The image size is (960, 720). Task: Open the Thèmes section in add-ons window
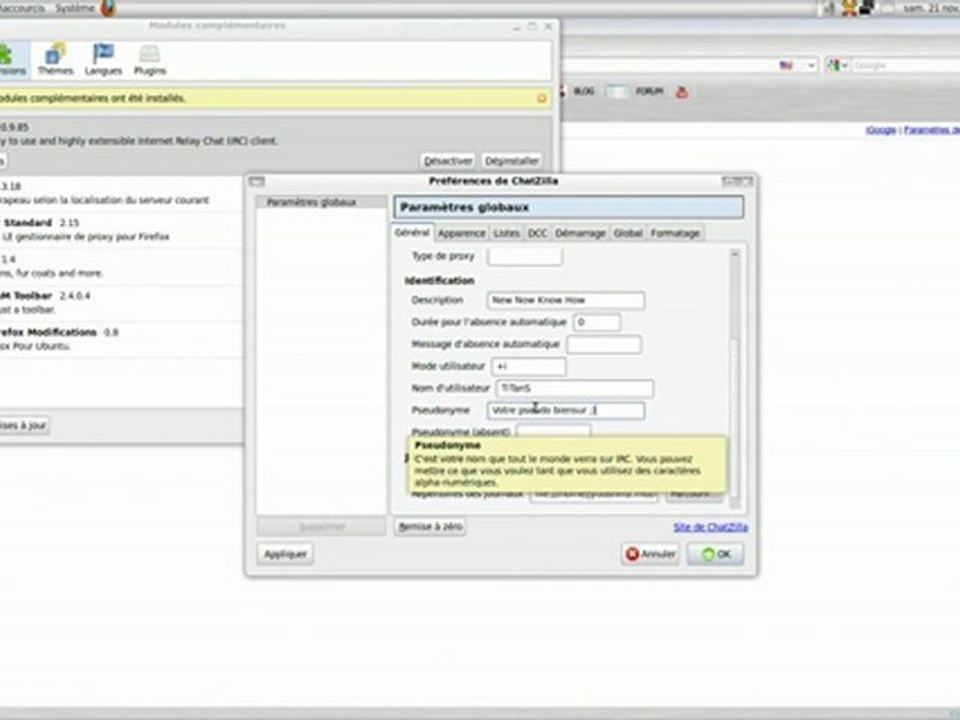55,59
